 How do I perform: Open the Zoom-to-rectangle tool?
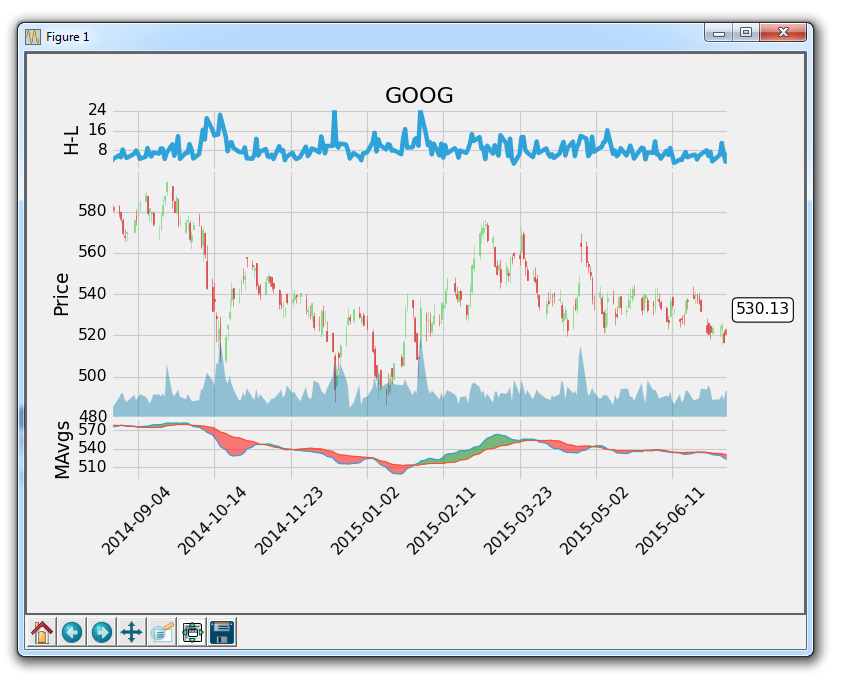(x=161, y=631)
